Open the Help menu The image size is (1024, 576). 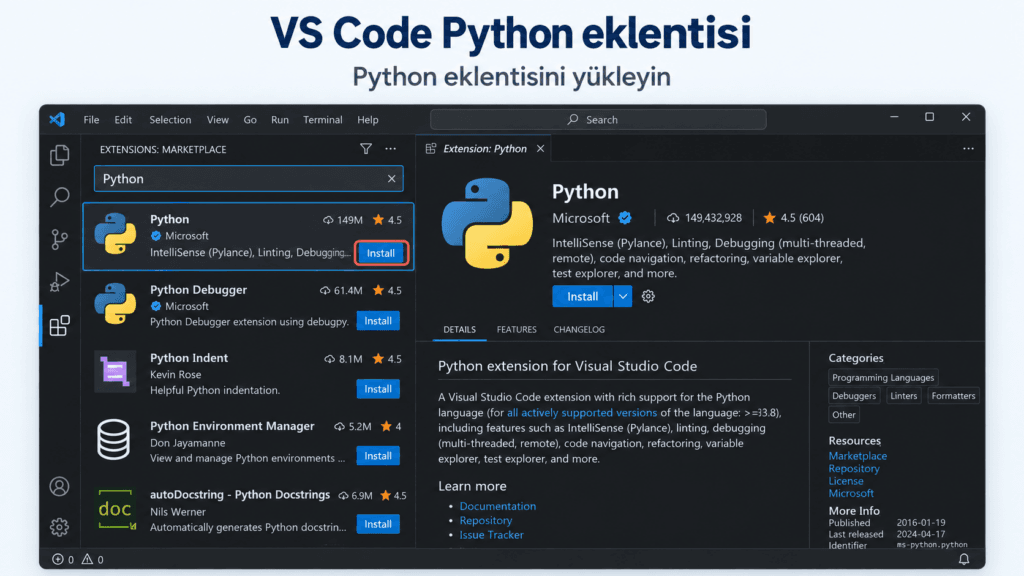(368, 120)
